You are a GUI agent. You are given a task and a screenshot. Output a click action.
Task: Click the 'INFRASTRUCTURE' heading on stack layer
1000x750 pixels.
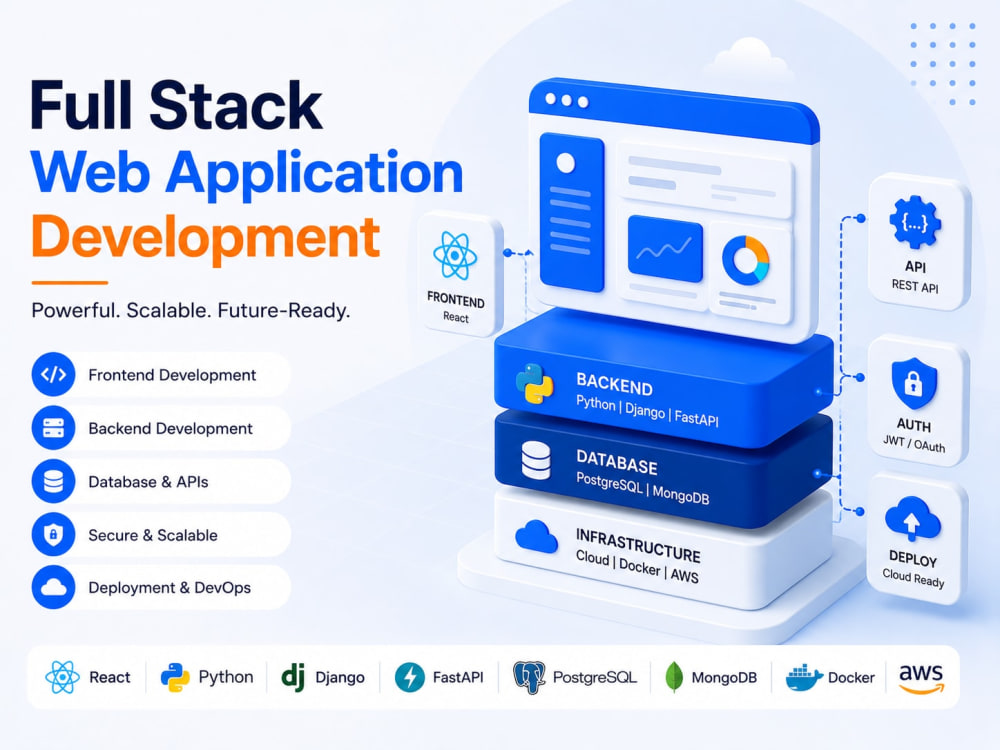[638, 545]
